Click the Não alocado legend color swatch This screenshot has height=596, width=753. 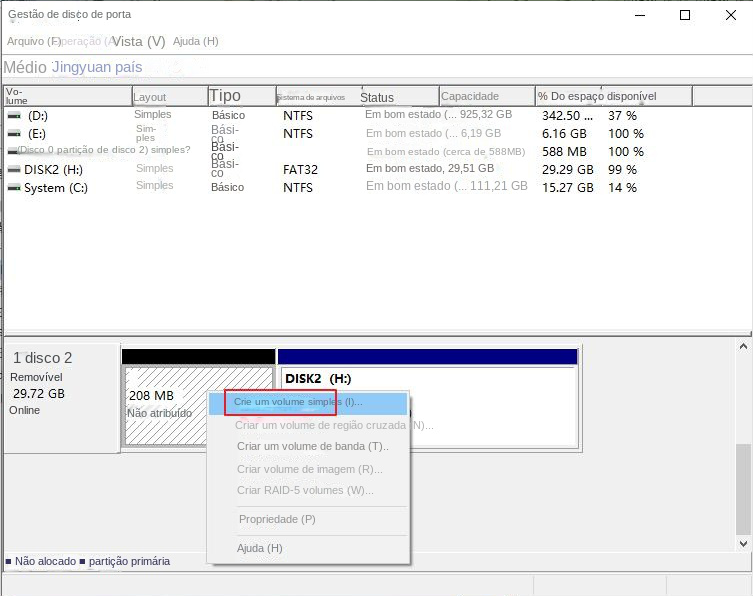9,562
